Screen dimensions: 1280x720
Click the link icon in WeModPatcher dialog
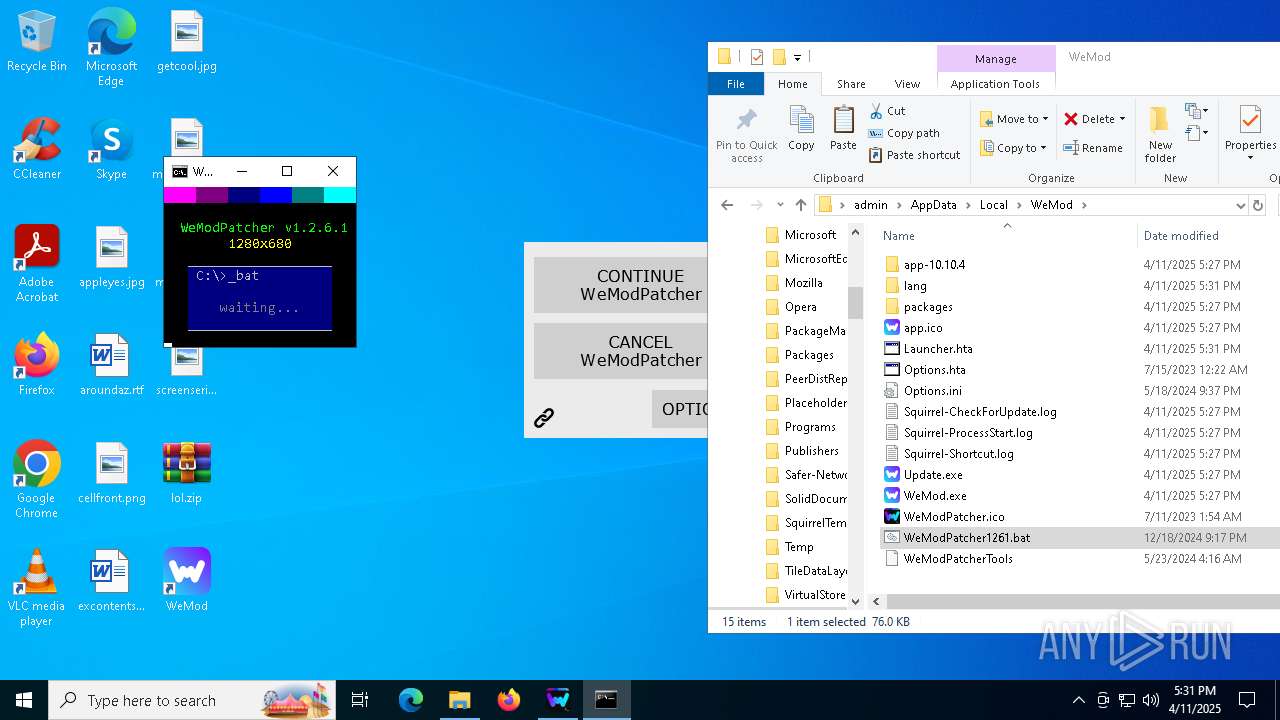(x=544, y=418)
